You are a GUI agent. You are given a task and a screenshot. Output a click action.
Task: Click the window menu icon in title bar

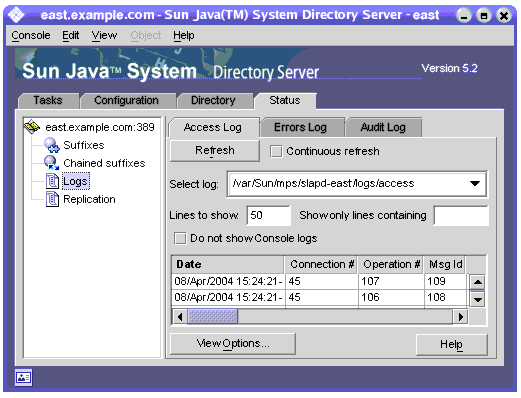click(x=15, y=15)
